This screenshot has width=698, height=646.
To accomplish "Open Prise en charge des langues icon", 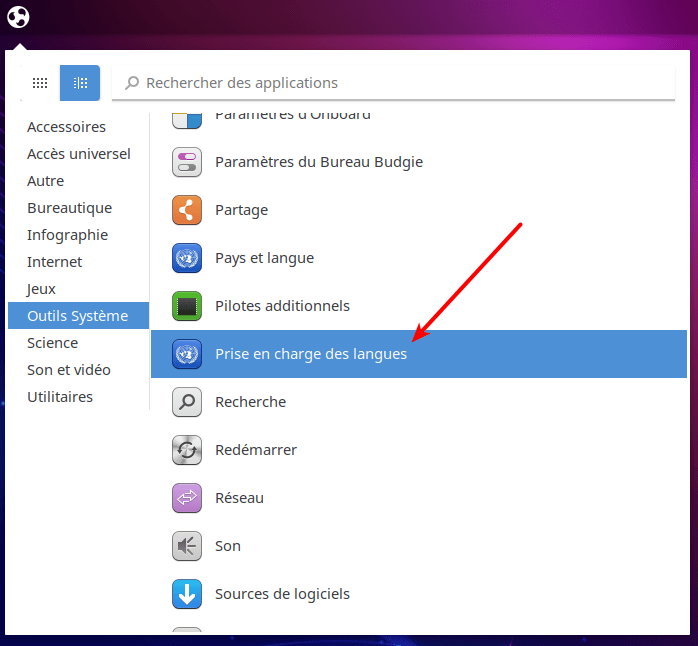I will click(x=187, y=354).
